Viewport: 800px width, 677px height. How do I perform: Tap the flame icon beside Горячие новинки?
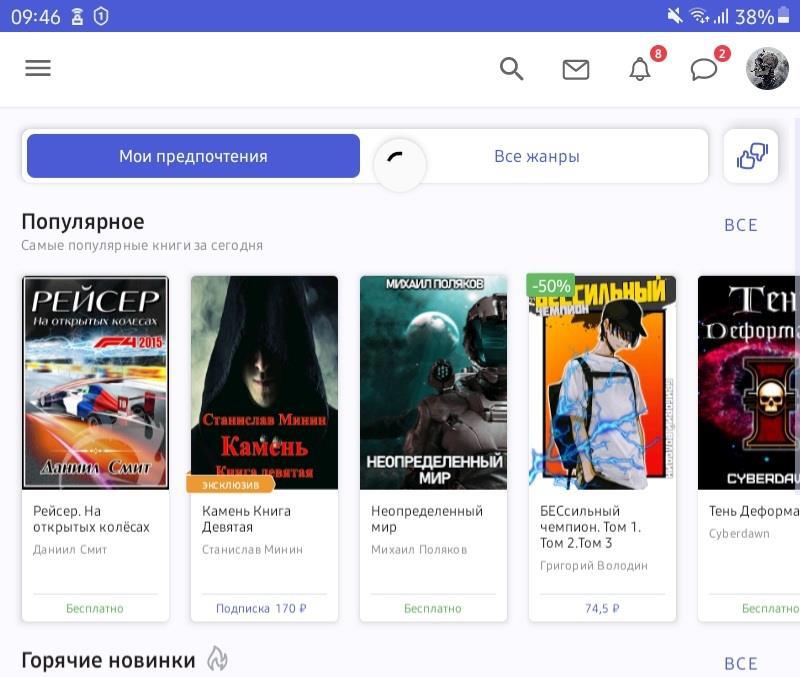[217, 659]
